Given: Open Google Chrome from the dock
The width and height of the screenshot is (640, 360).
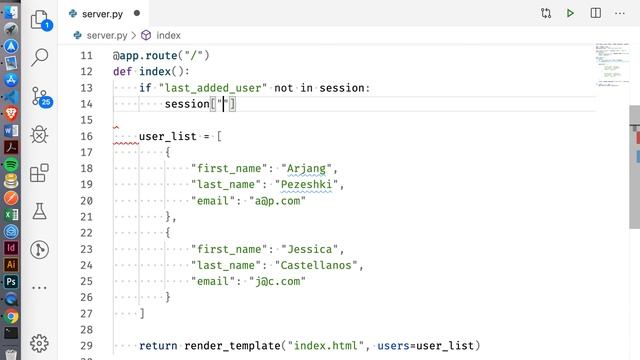Looking at the screenshot, I should click(x=11, y=316).
